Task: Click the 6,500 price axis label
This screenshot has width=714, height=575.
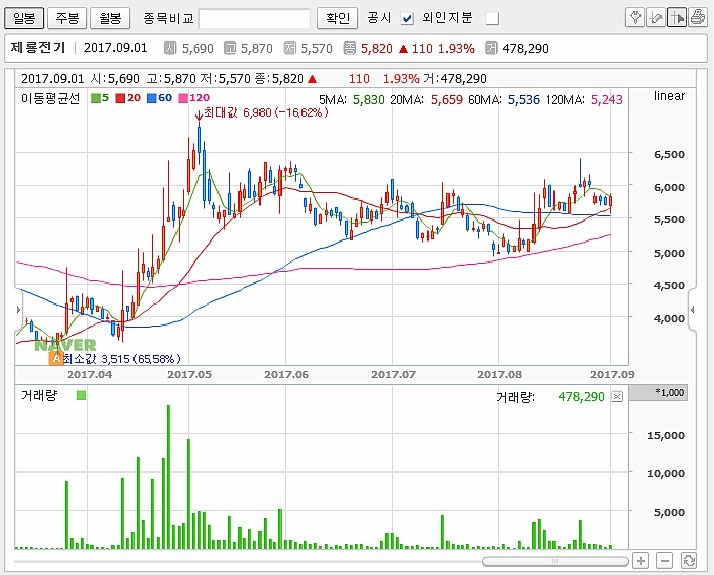Action: click(669, 154)
